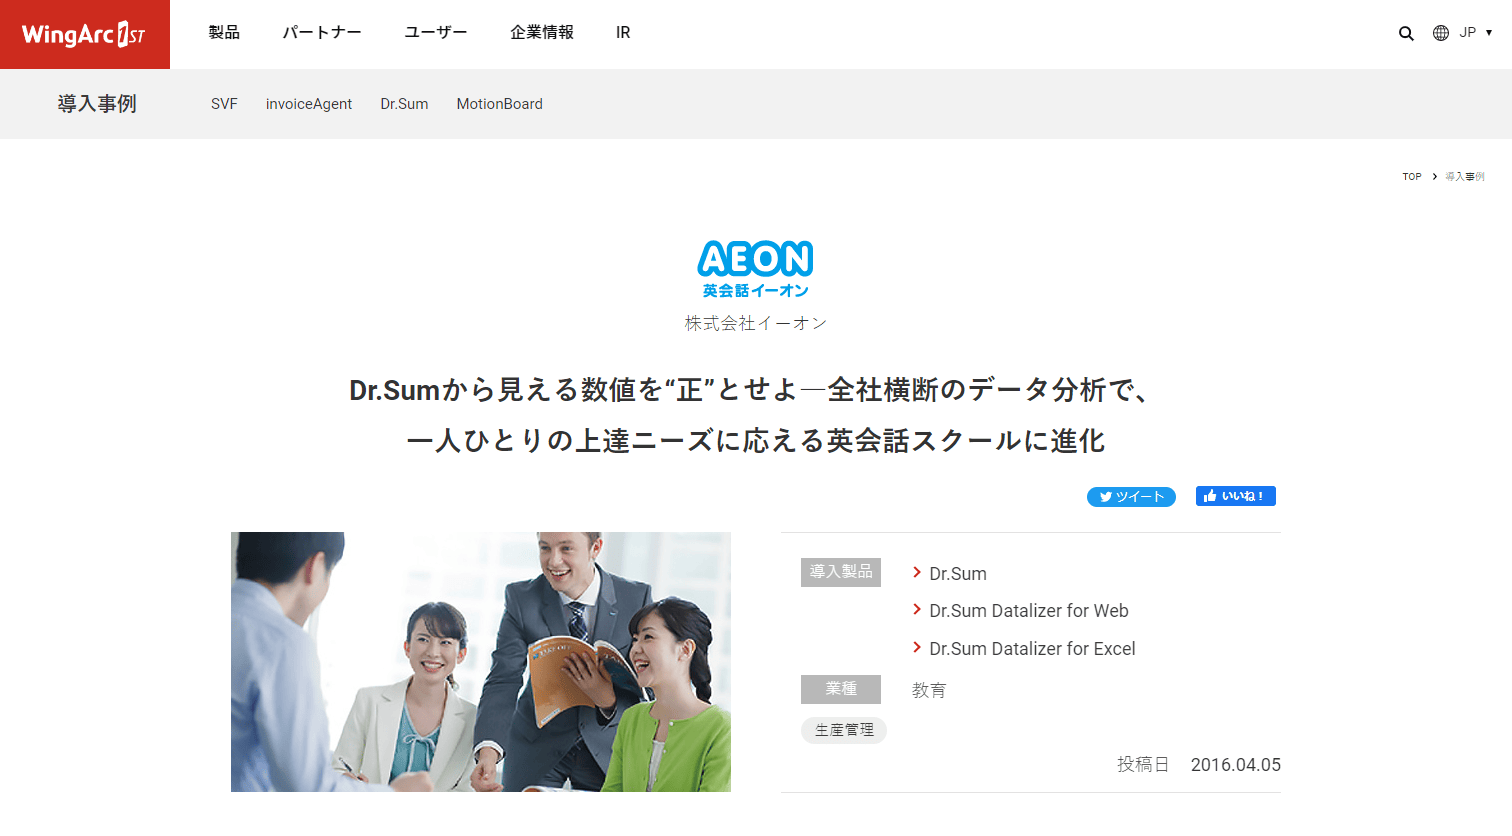Filter case studies by invoiceAgent

tap(309, 104)
